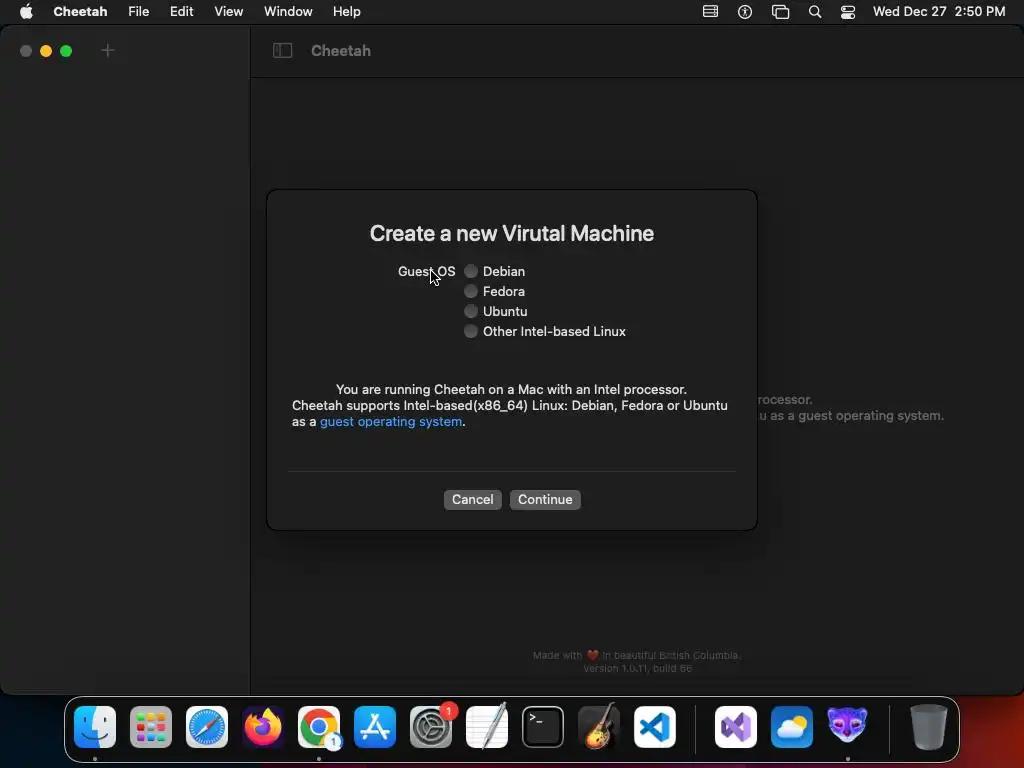1024x768 pixels.
Task: Click the keyboard viewer menu bar icon
Action: [711, 12]
